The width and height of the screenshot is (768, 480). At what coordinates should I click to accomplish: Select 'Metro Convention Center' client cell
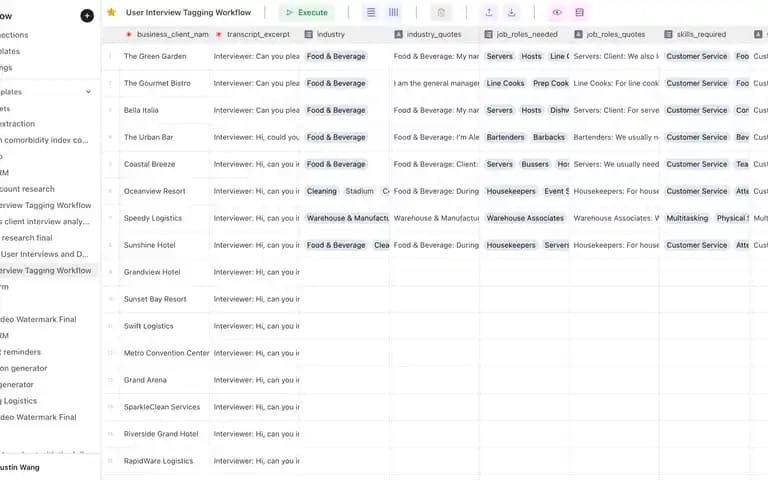[x=167, y=353]
